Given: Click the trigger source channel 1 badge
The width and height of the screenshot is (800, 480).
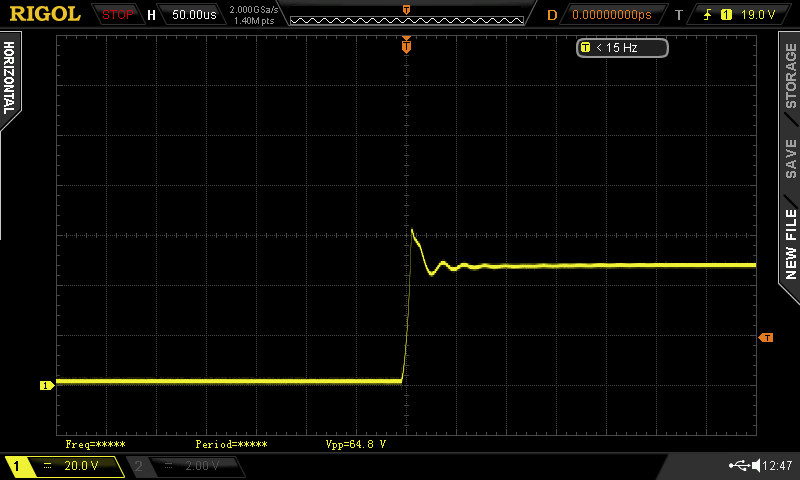Looking at the screenshot, I should point(726,15).
